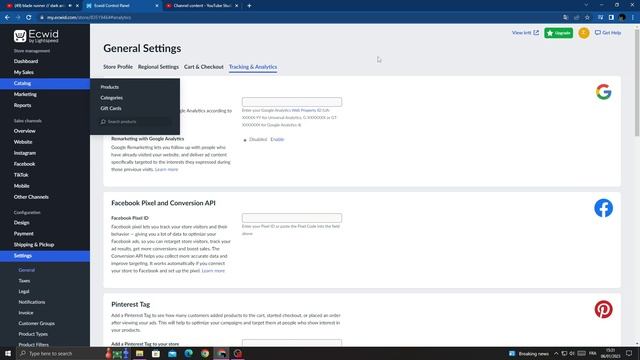Open the Windows Start menu
Screen dimensions: 640x360
point(8,353)
